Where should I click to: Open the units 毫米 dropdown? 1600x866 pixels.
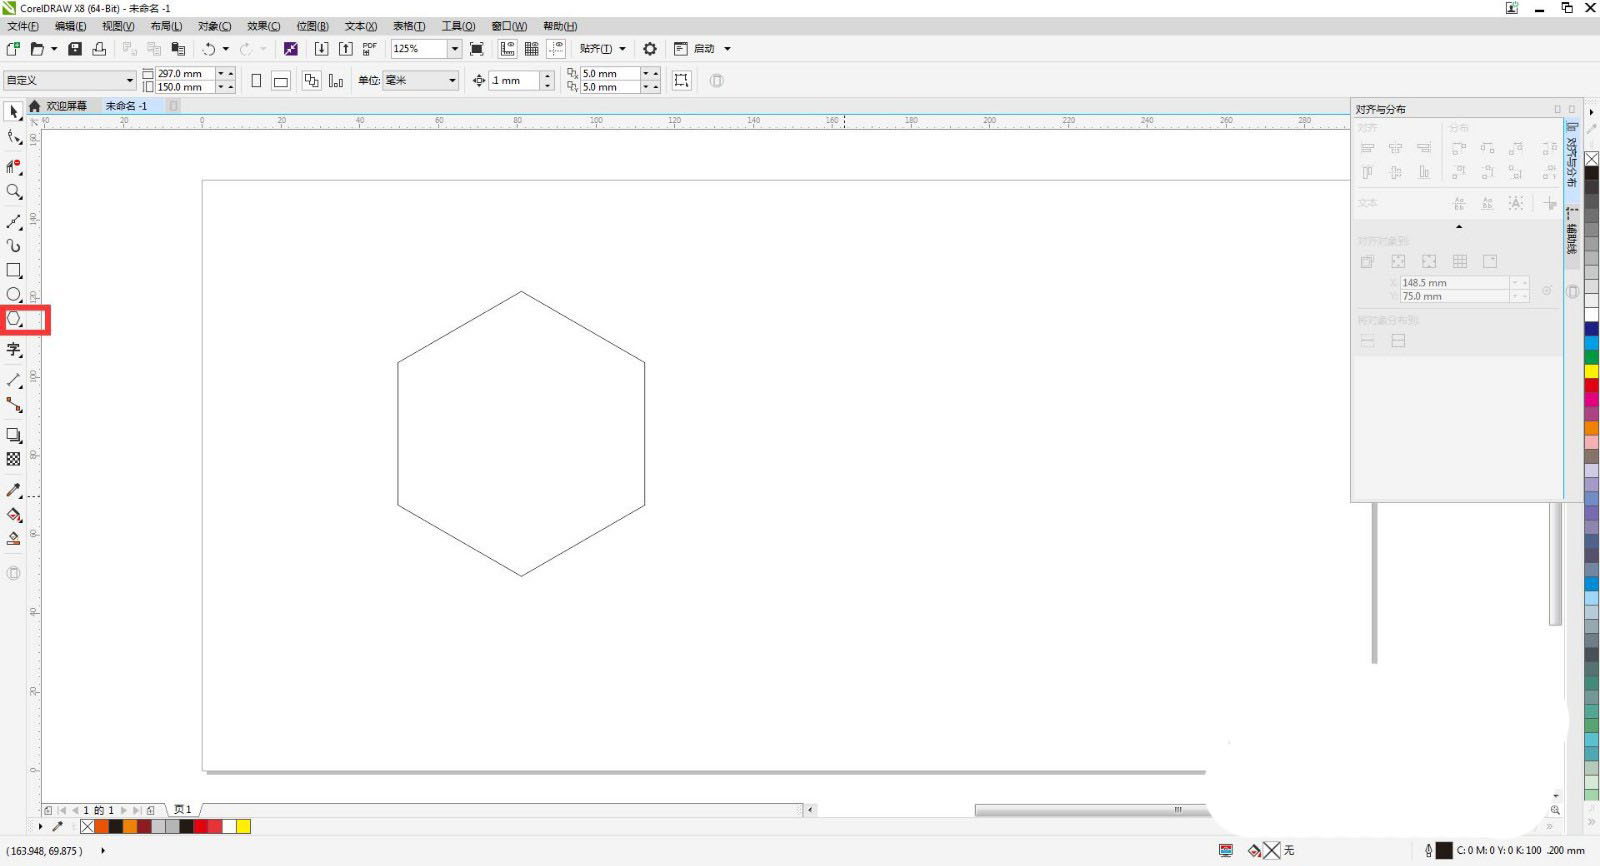[452, 80]
